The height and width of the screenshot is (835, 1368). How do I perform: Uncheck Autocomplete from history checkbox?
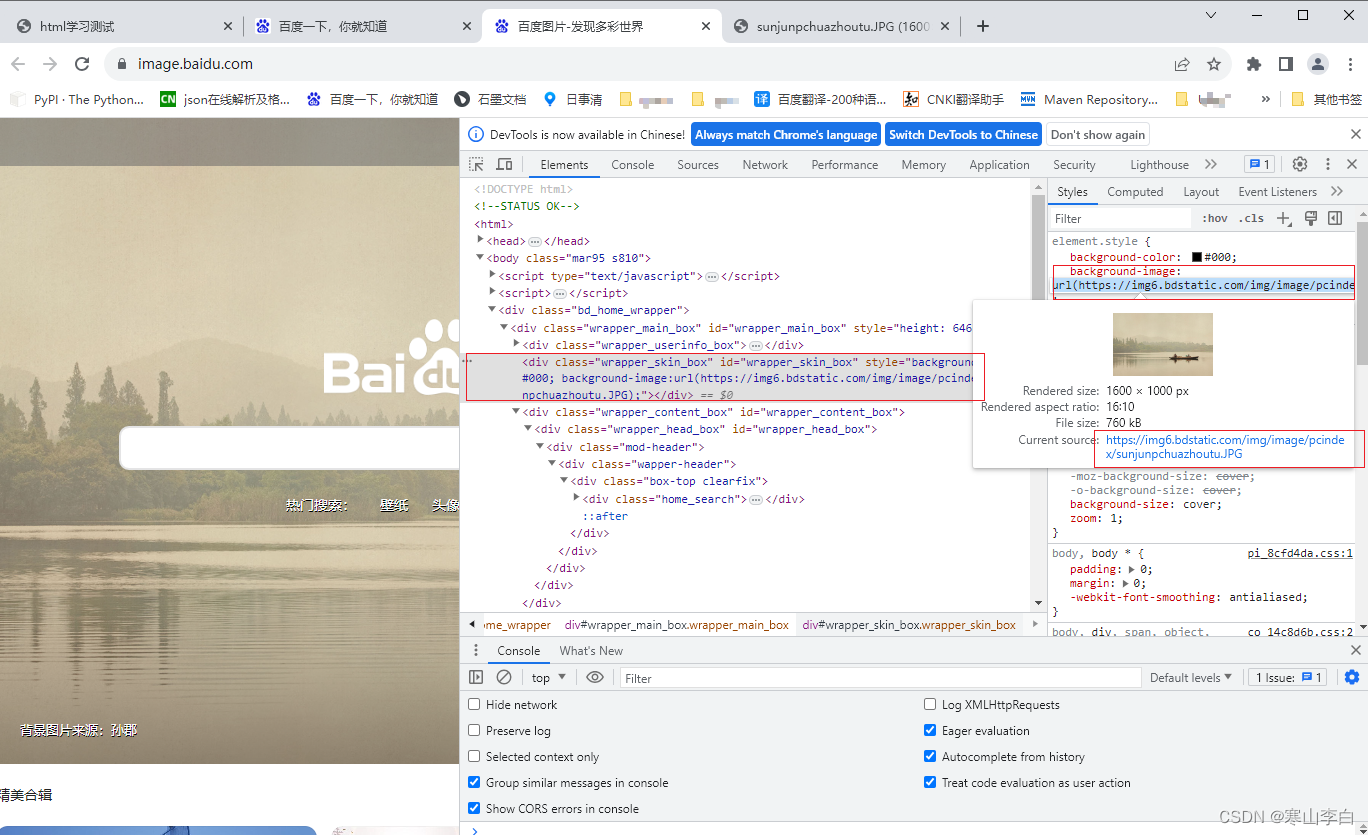[930, 756]
